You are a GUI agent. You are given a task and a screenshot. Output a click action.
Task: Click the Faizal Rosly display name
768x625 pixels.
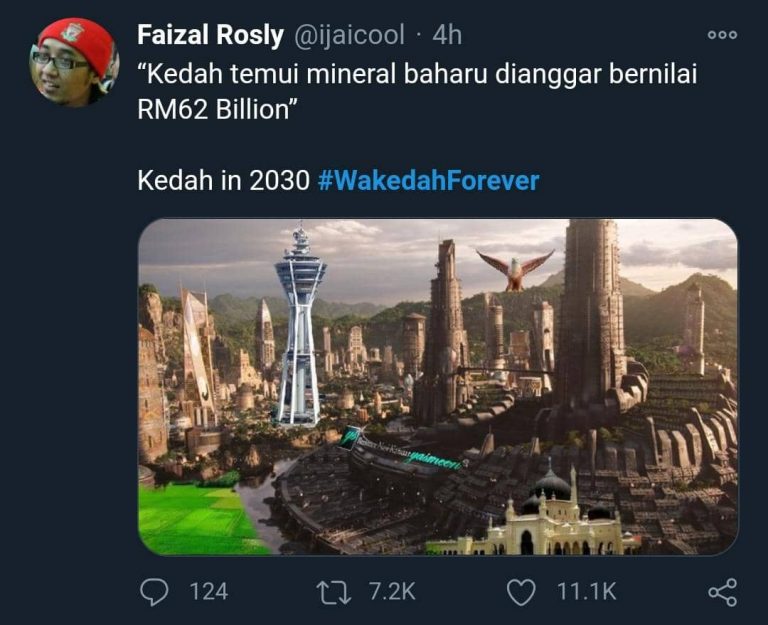point(210,35)
